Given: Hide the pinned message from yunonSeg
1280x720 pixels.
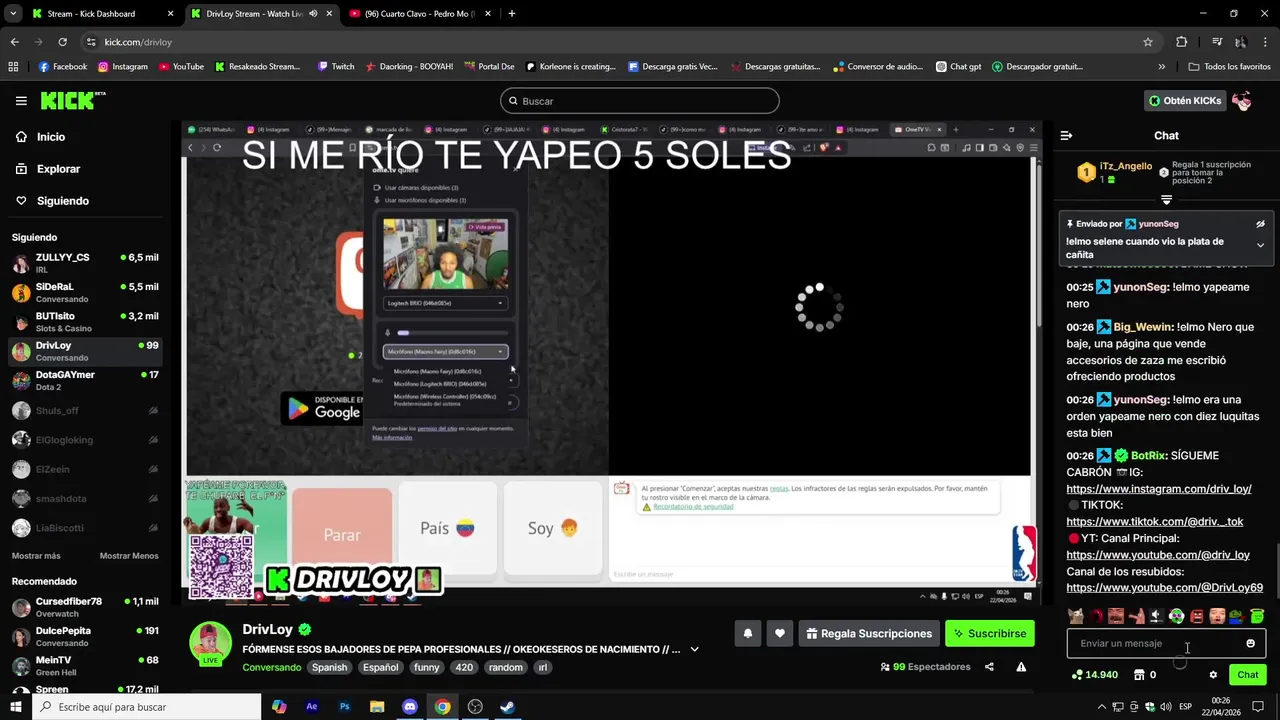Looking at the screenshot, I should click(x=1260, y=224).
